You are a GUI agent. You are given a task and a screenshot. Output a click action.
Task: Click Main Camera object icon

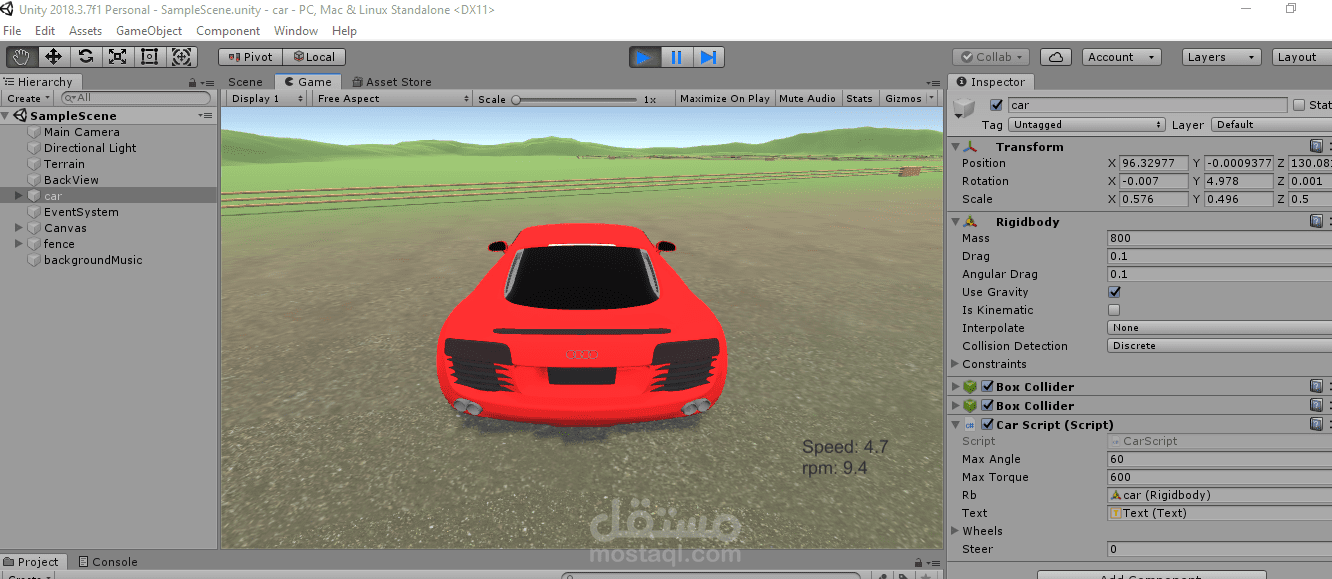pos(34,132)
